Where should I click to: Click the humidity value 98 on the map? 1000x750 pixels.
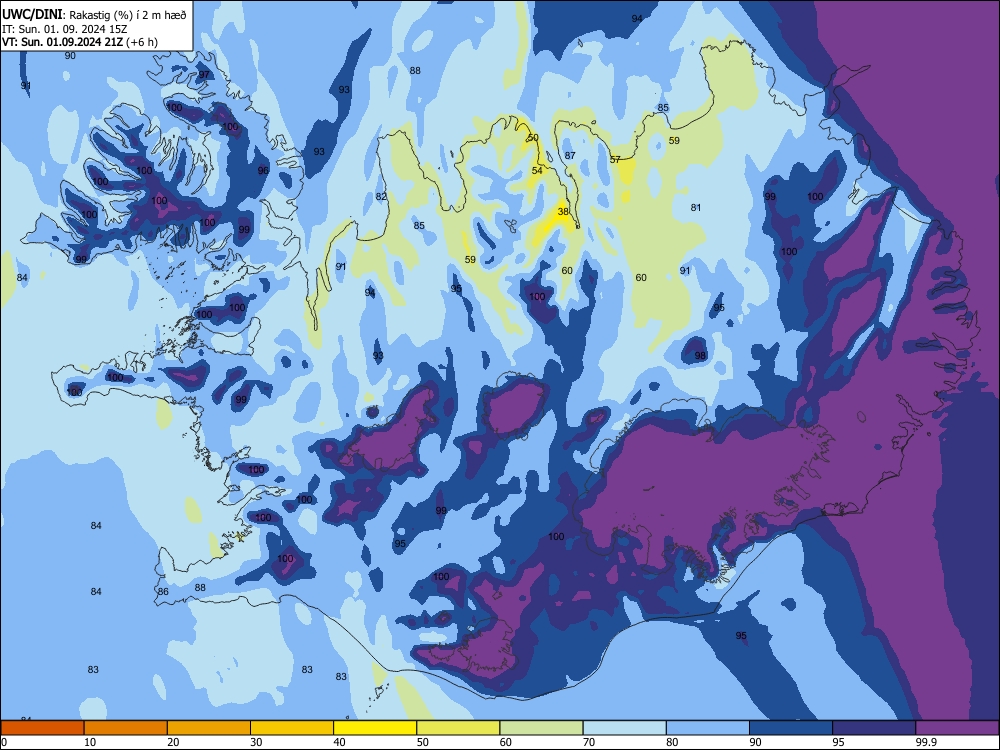point(700,355)
